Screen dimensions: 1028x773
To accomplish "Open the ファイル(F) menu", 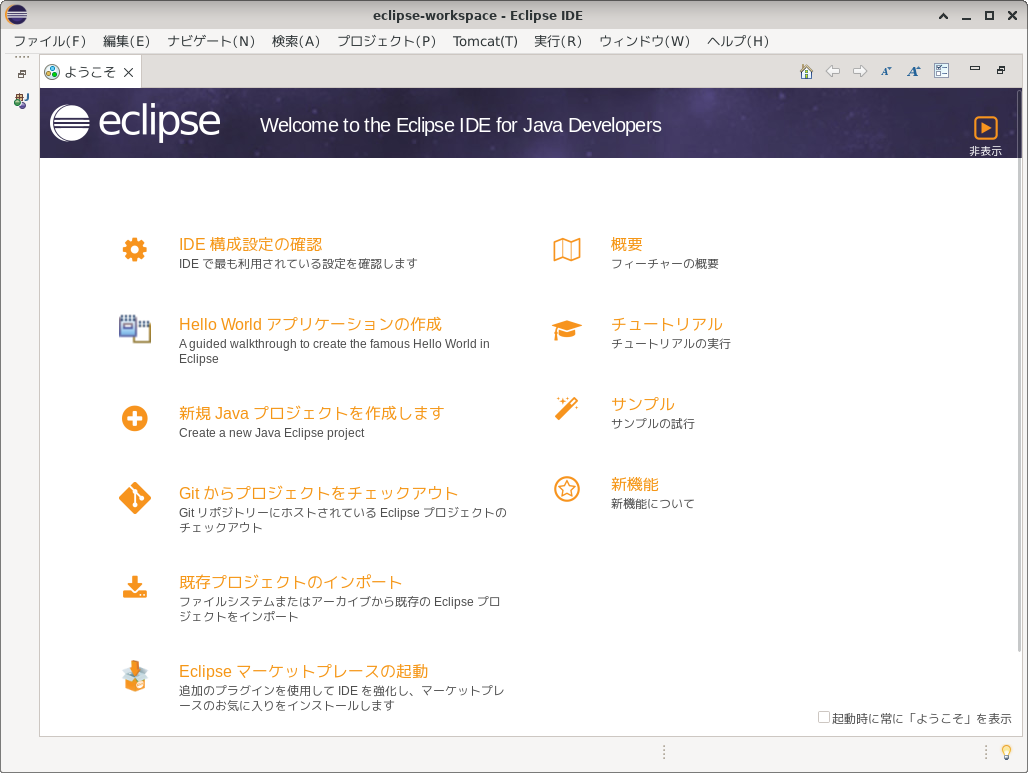I will [50, 41].
